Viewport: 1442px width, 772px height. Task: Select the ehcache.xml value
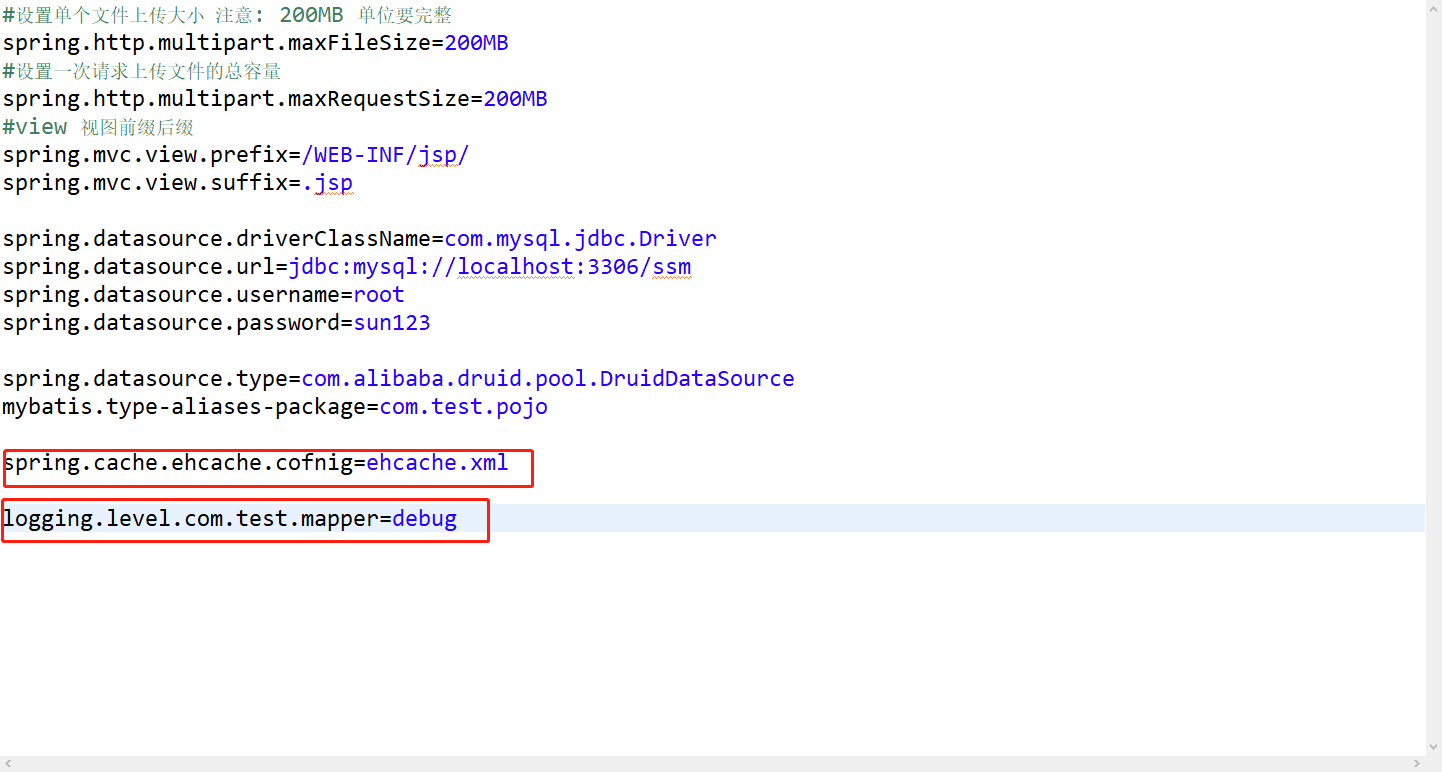(437, 463)
